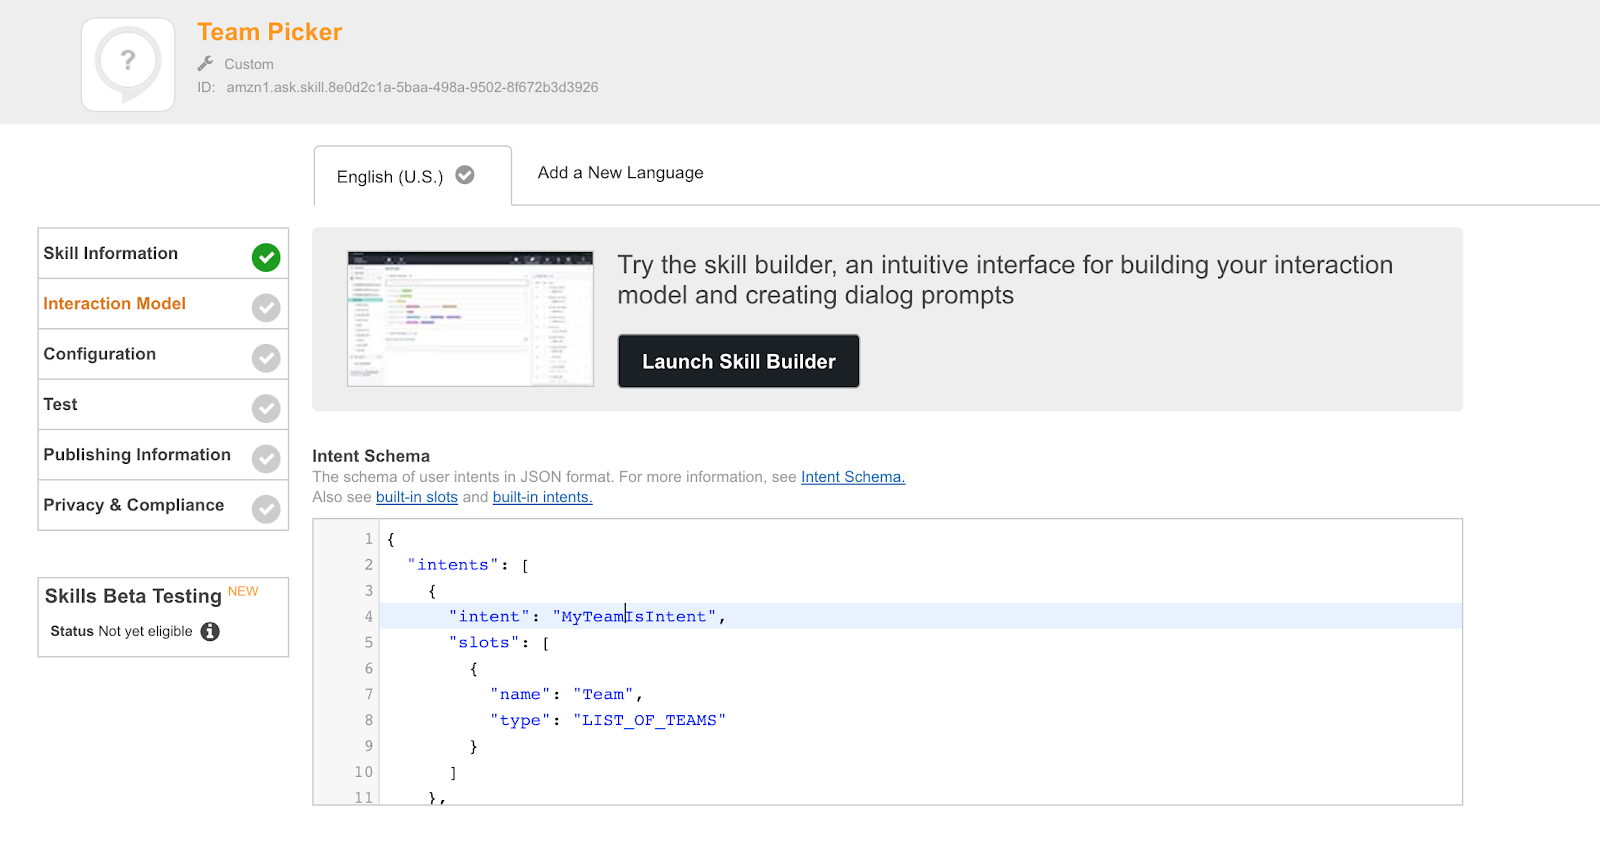The width and height of the screenshot is (1600, 846).
Task: Click line number 7 in gutter
Action: (x=368, y=695)
